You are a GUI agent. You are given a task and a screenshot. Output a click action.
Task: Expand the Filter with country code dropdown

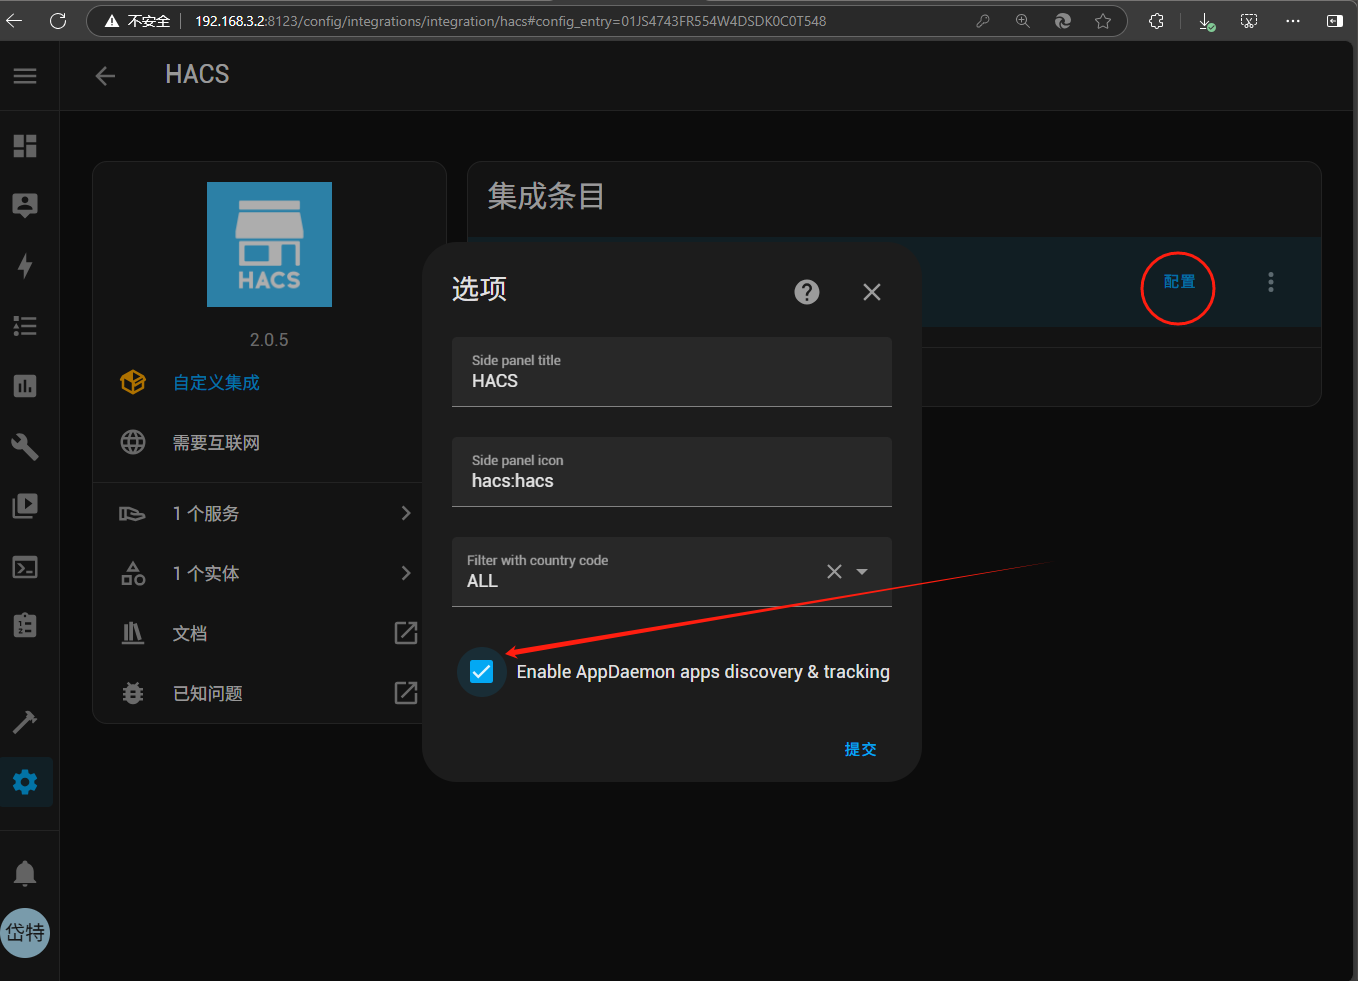point(862,572)
